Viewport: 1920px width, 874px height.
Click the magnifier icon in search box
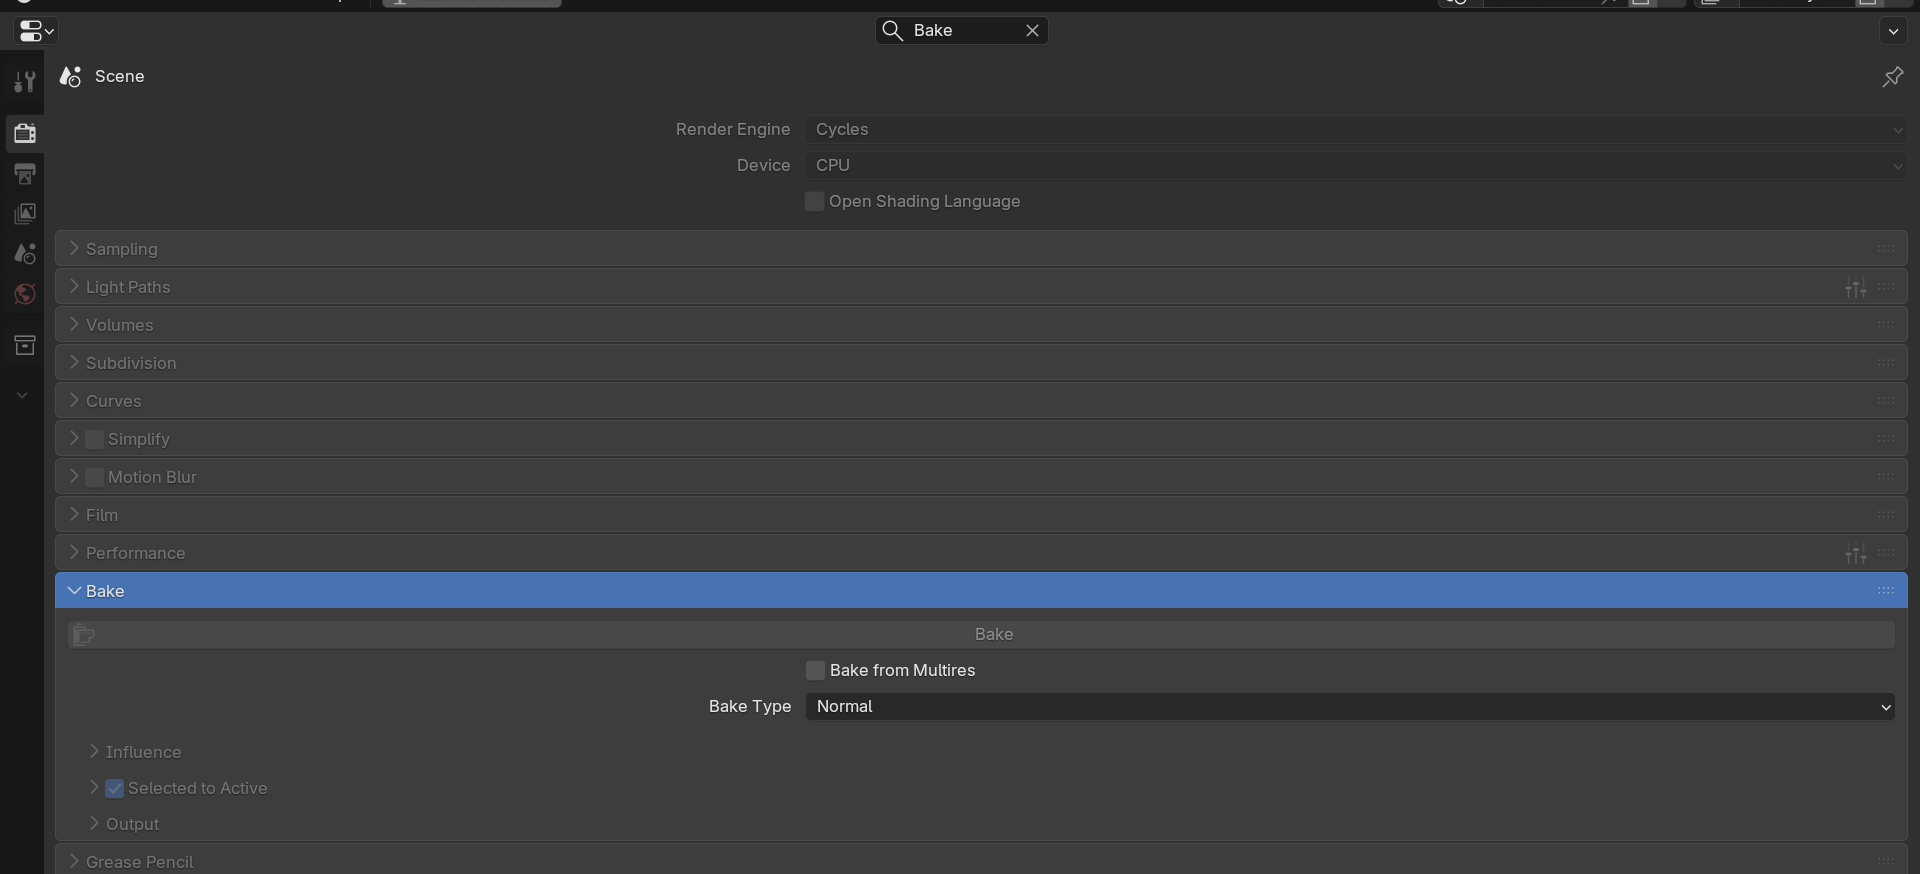click(892, 31)
